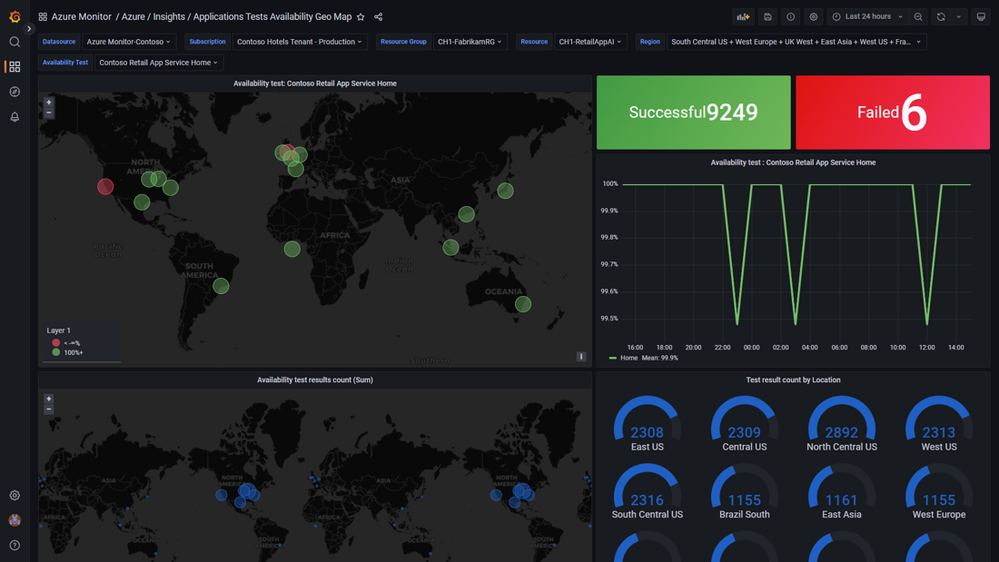Refresh the dashboard
The width and height of the screenshot is (999, 562).
[941, 17]
